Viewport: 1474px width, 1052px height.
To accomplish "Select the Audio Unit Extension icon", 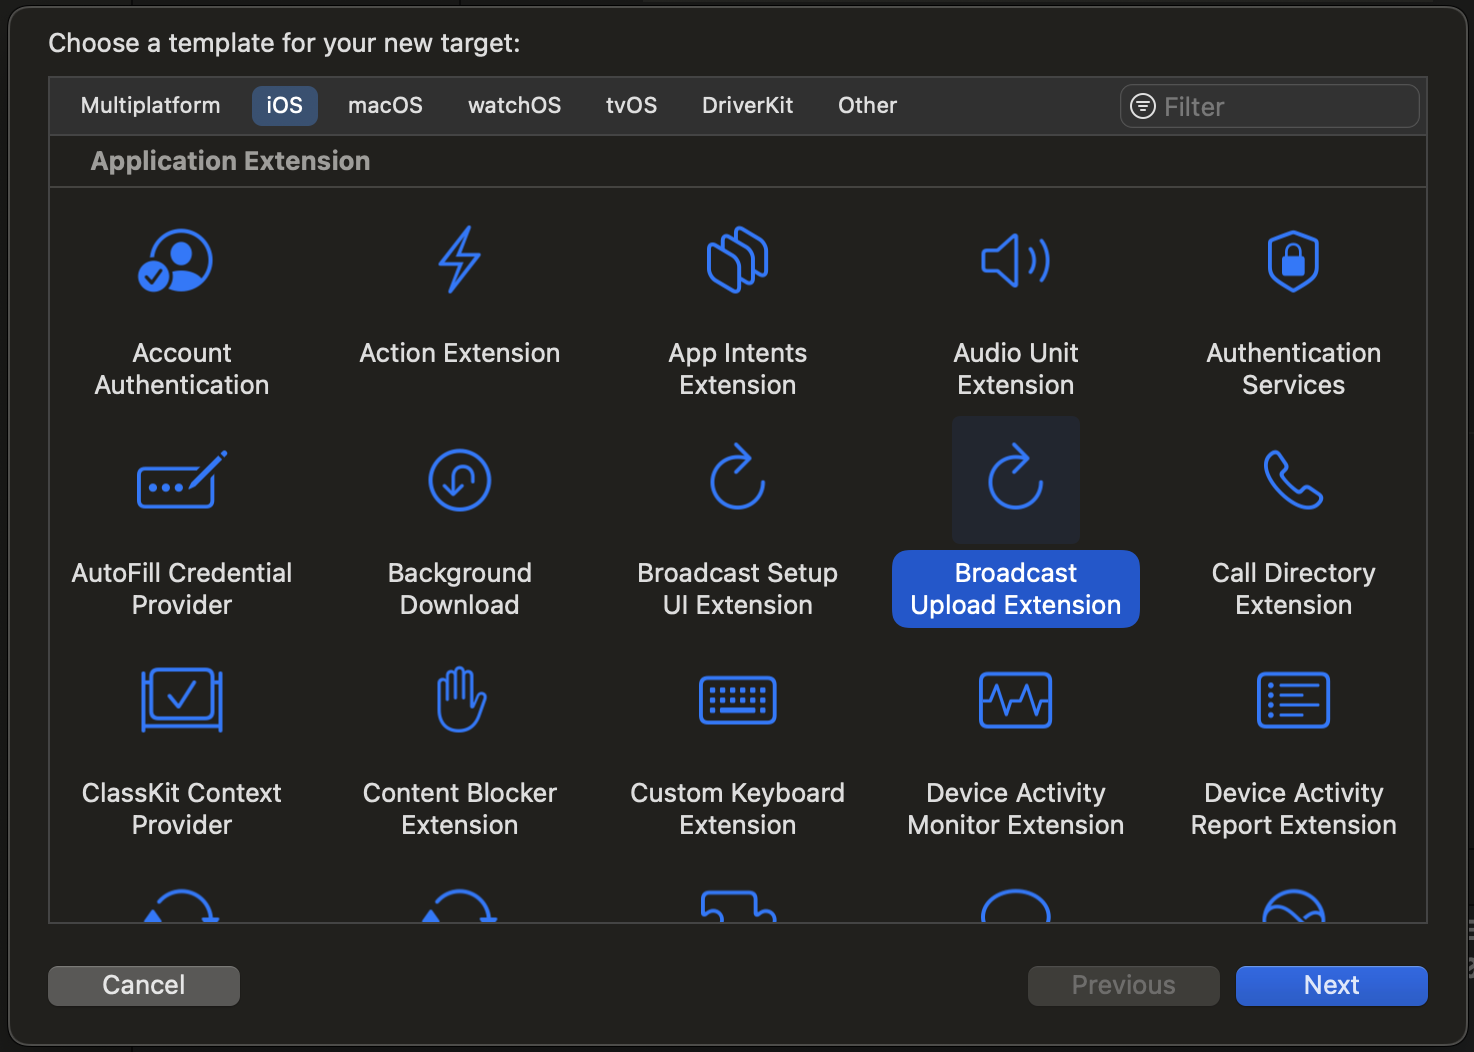I will 1015,260.
